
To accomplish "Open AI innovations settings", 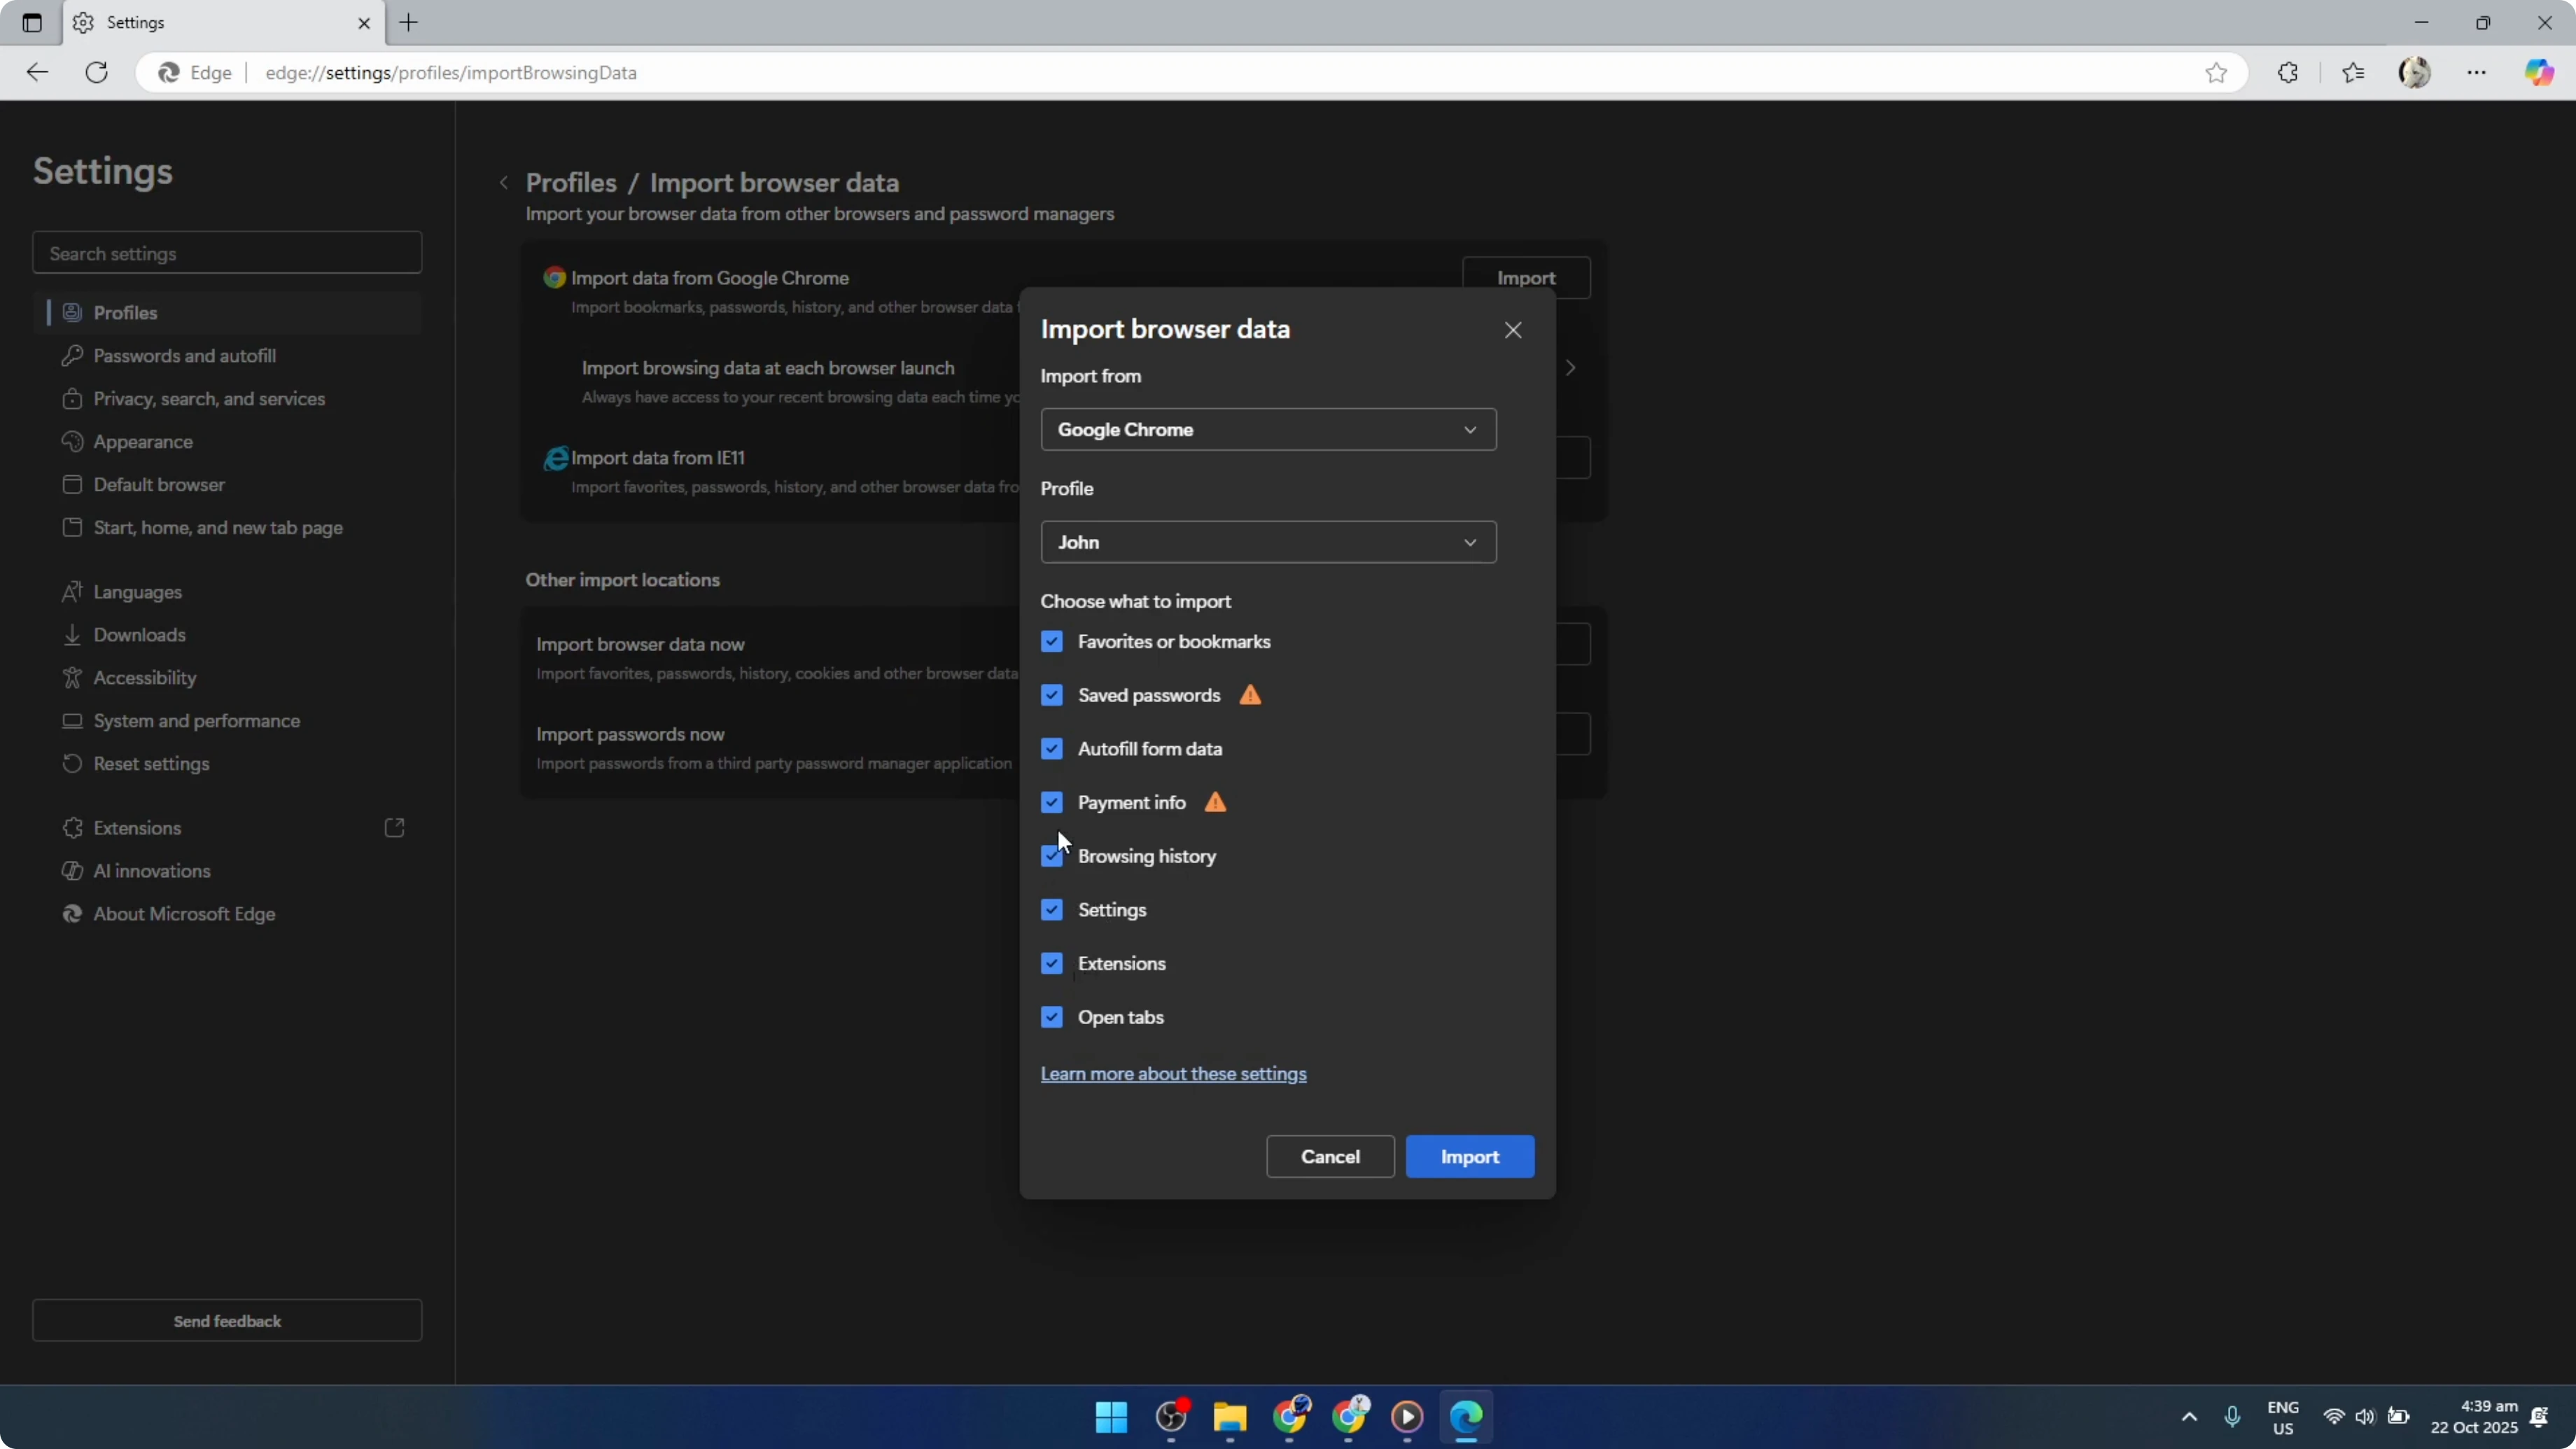I will tap(227, 871).
